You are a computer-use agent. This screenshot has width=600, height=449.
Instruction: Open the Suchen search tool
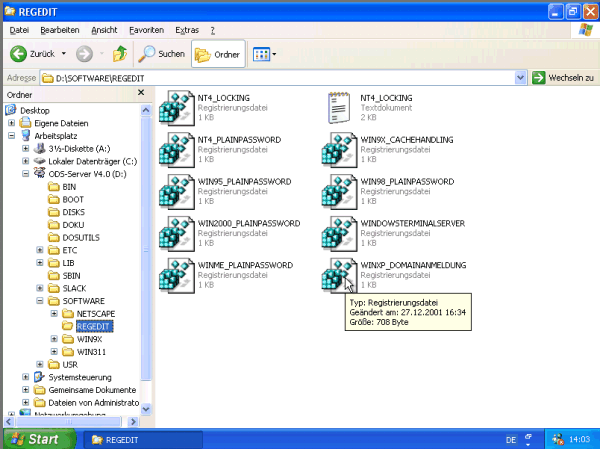coord(162,54)
